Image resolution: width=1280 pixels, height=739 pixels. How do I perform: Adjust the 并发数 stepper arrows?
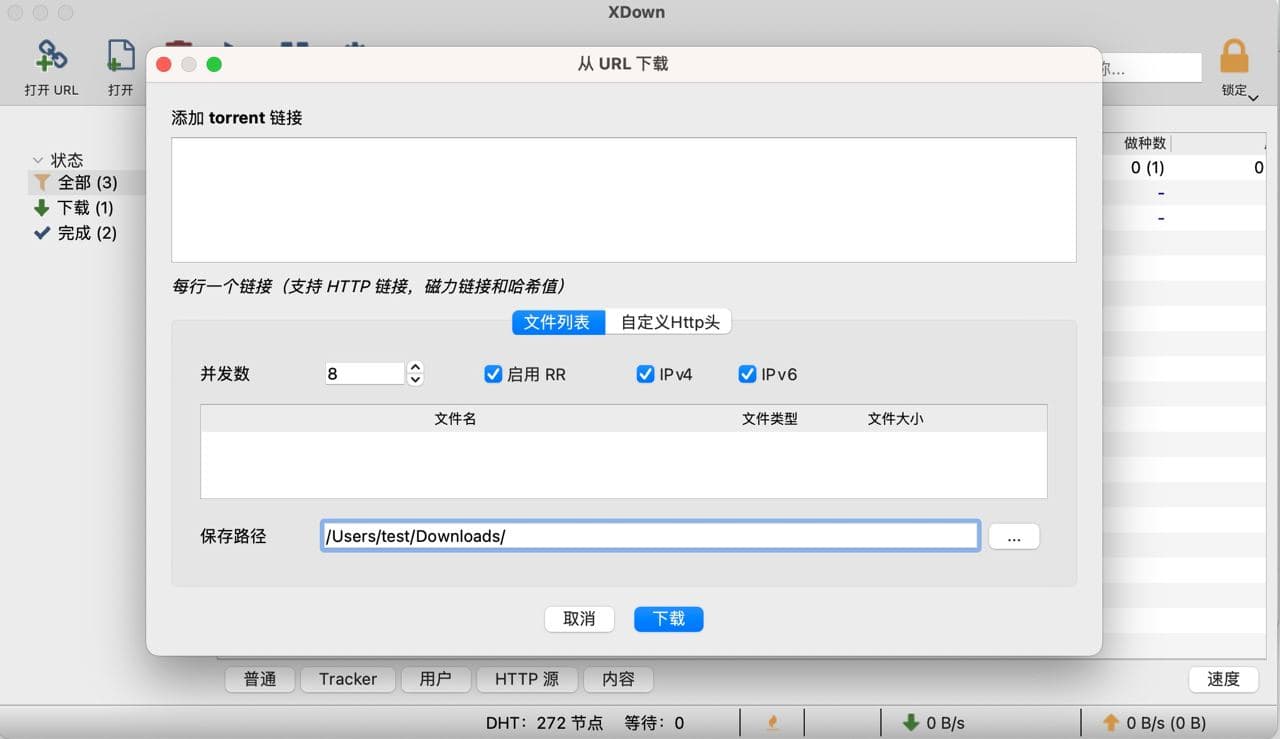[416, 374]
